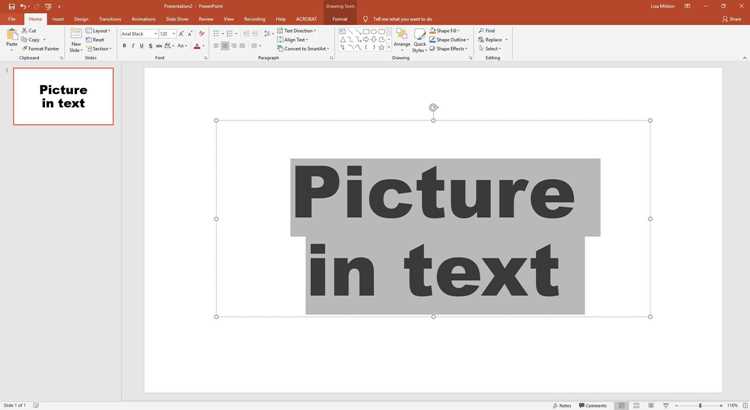Click the Share button

click(732, 19)
